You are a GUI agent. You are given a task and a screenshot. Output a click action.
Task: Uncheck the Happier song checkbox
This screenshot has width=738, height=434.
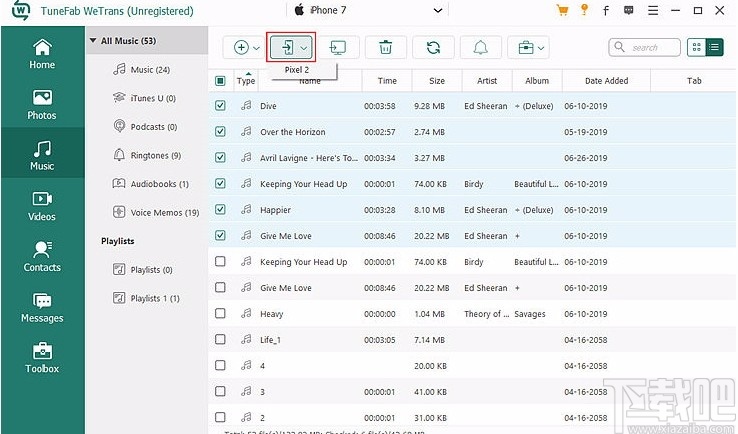pos(220,209)
